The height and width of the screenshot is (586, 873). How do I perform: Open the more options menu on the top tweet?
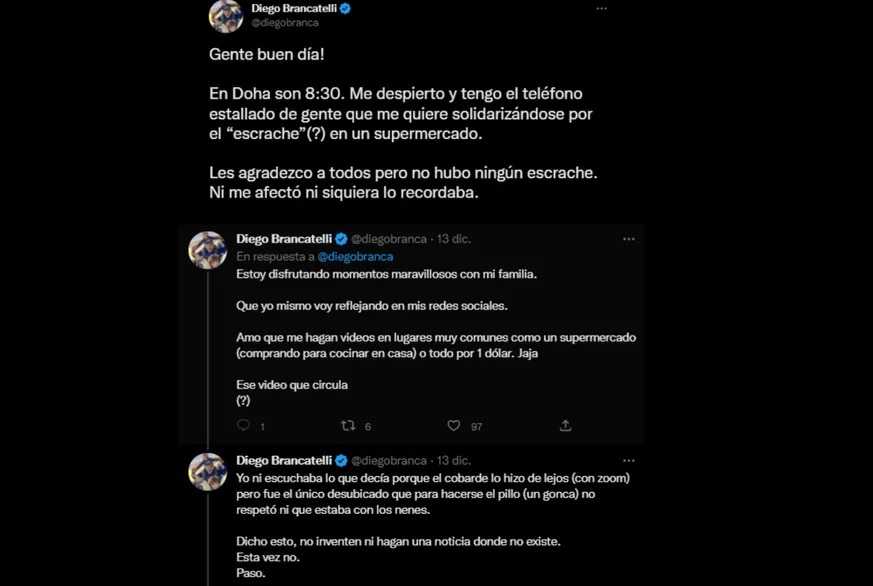pos(601,7)
